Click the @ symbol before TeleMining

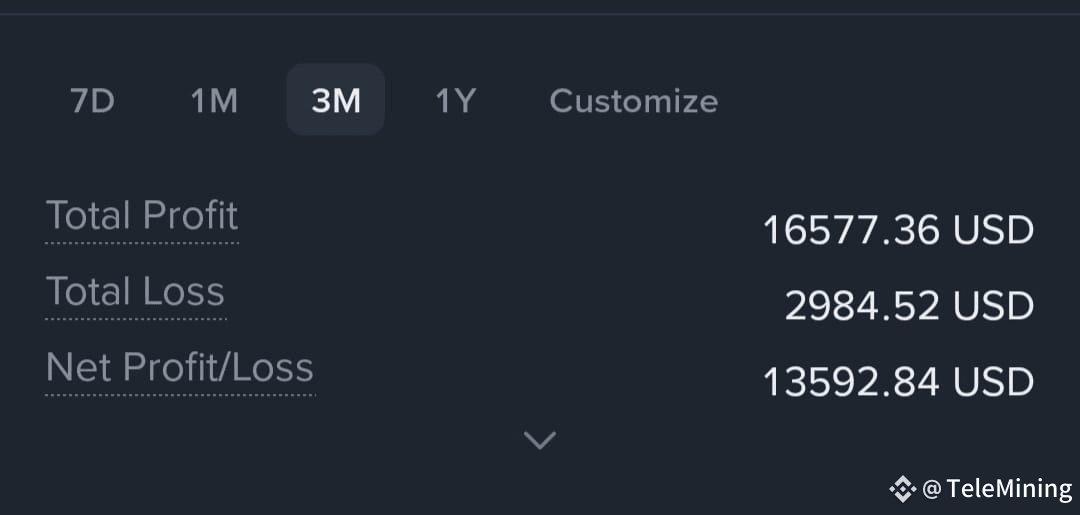click(x=932, y=490)
